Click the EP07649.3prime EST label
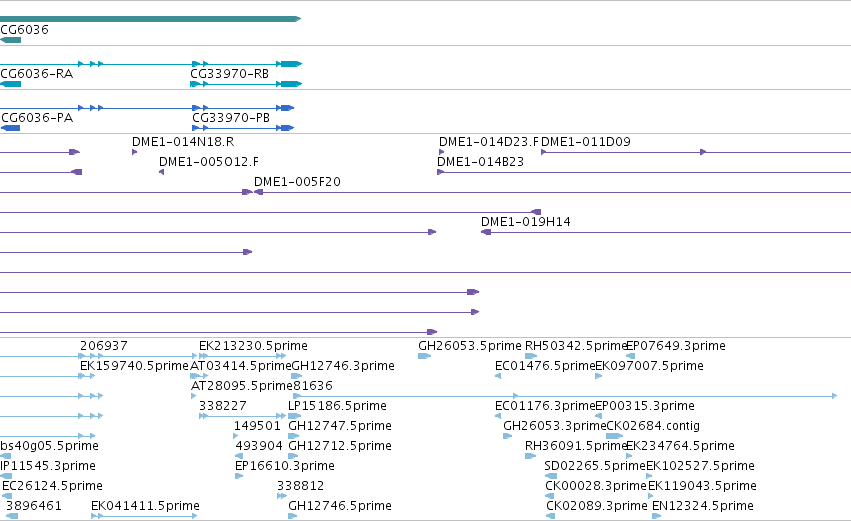This screenshot has width=851, height=521. pos(676,346)
